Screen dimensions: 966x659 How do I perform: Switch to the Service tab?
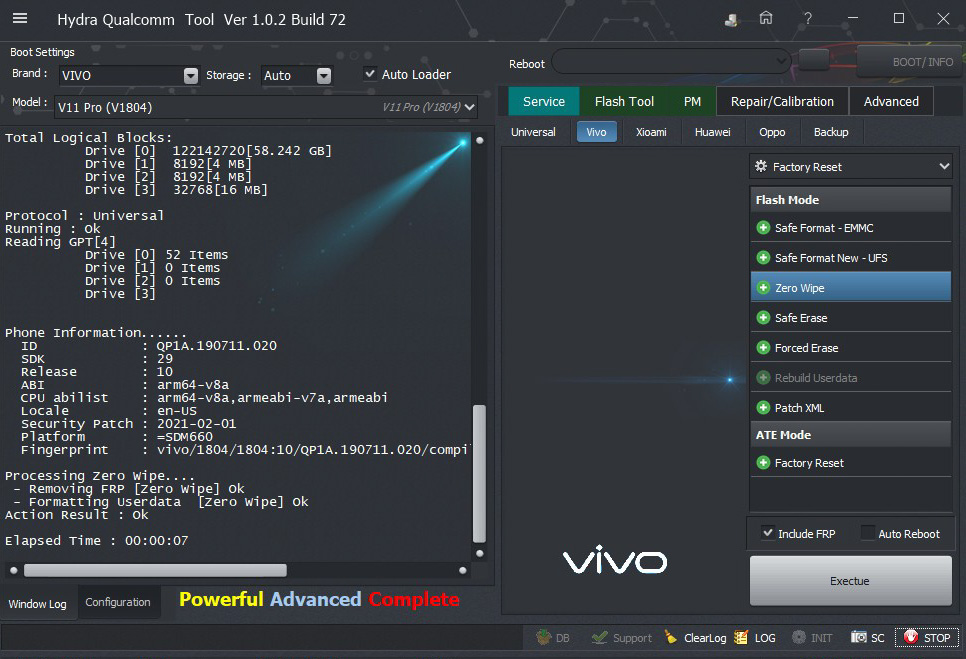click(x=544, y=101)
